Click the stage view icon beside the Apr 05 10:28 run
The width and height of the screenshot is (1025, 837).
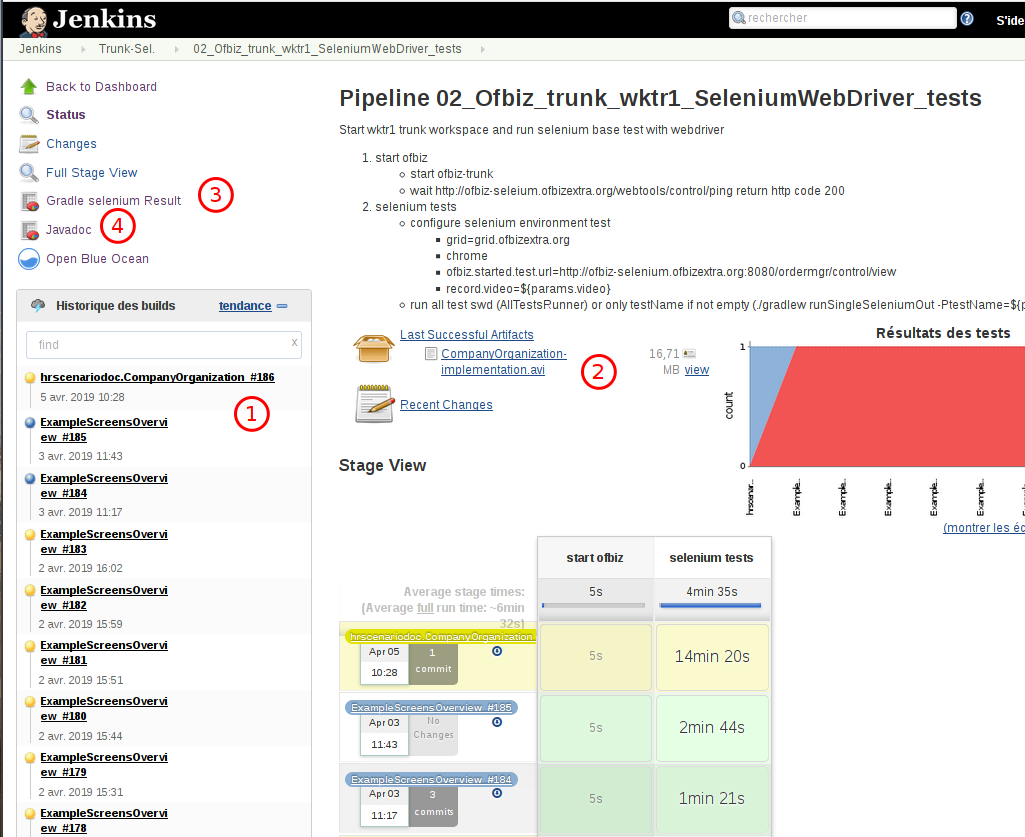tap(497, 651)
